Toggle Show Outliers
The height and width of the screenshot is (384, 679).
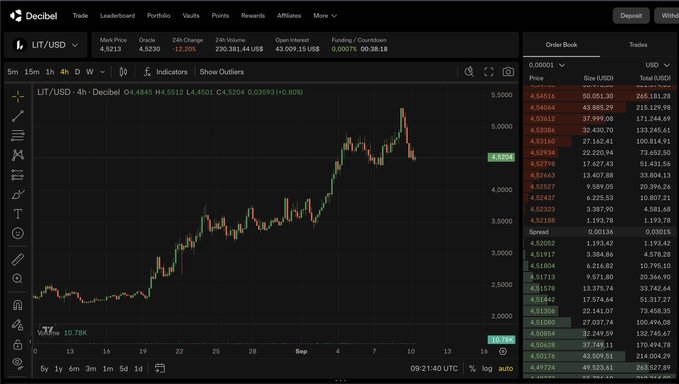point(222,72)
